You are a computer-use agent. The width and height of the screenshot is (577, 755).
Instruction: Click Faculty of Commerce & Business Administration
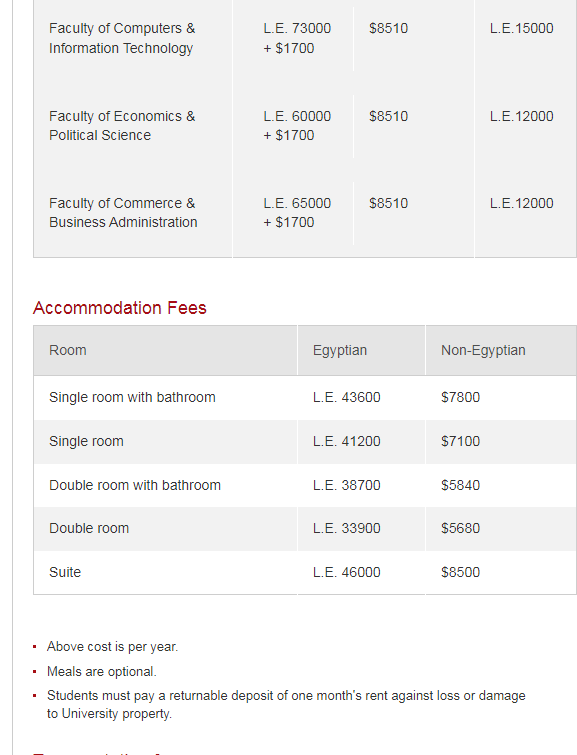(123, 212)
